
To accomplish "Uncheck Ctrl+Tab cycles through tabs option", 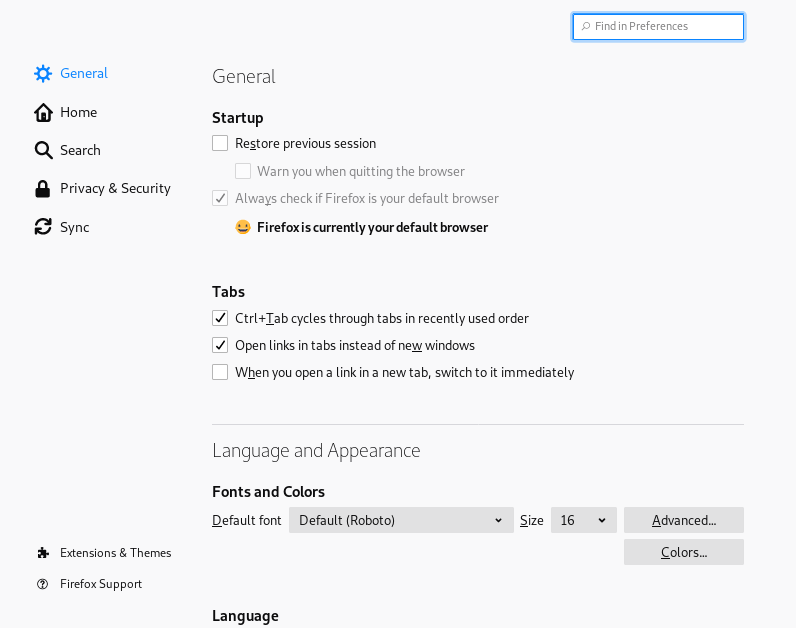I will click(220, 318).
